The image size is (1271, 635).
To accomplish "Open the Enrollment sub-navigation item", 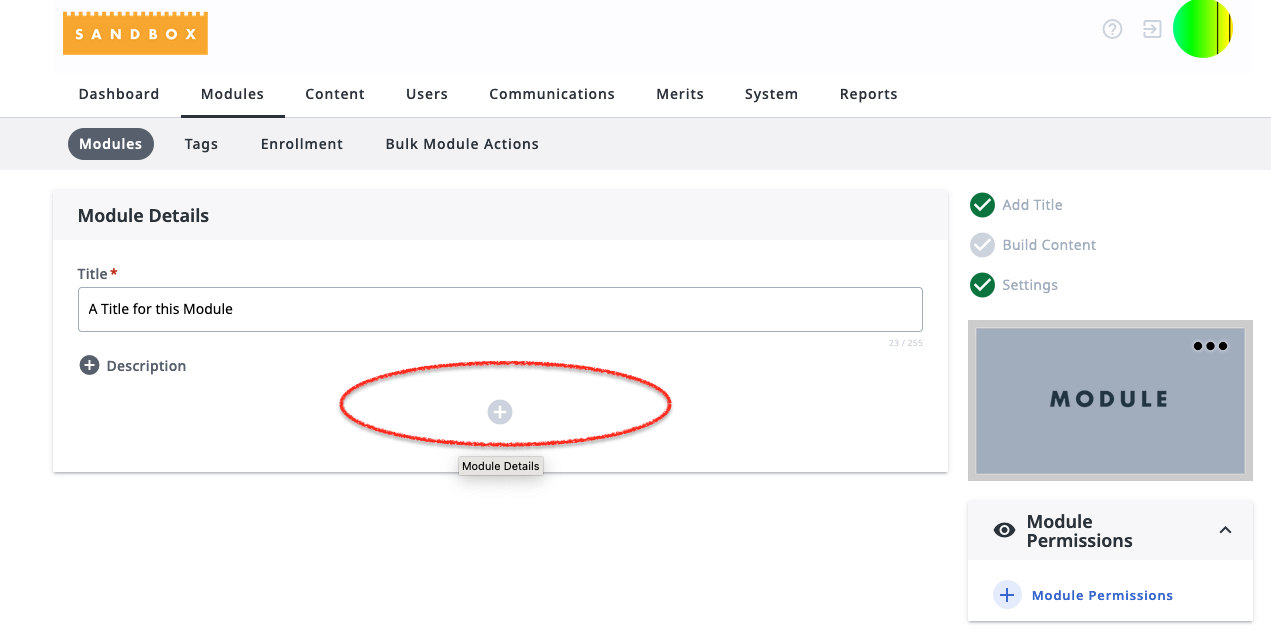I will [302, 144].
